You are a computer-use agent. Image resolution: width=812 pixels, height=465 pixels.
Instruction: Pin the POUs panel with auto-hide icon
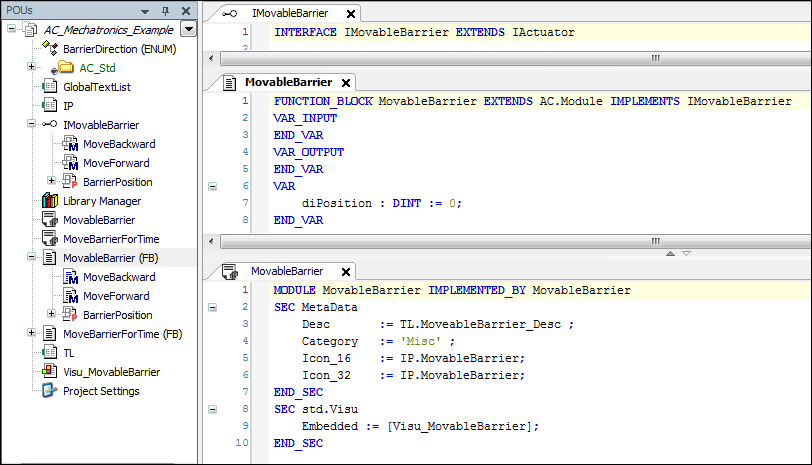(x=166, y=10)
